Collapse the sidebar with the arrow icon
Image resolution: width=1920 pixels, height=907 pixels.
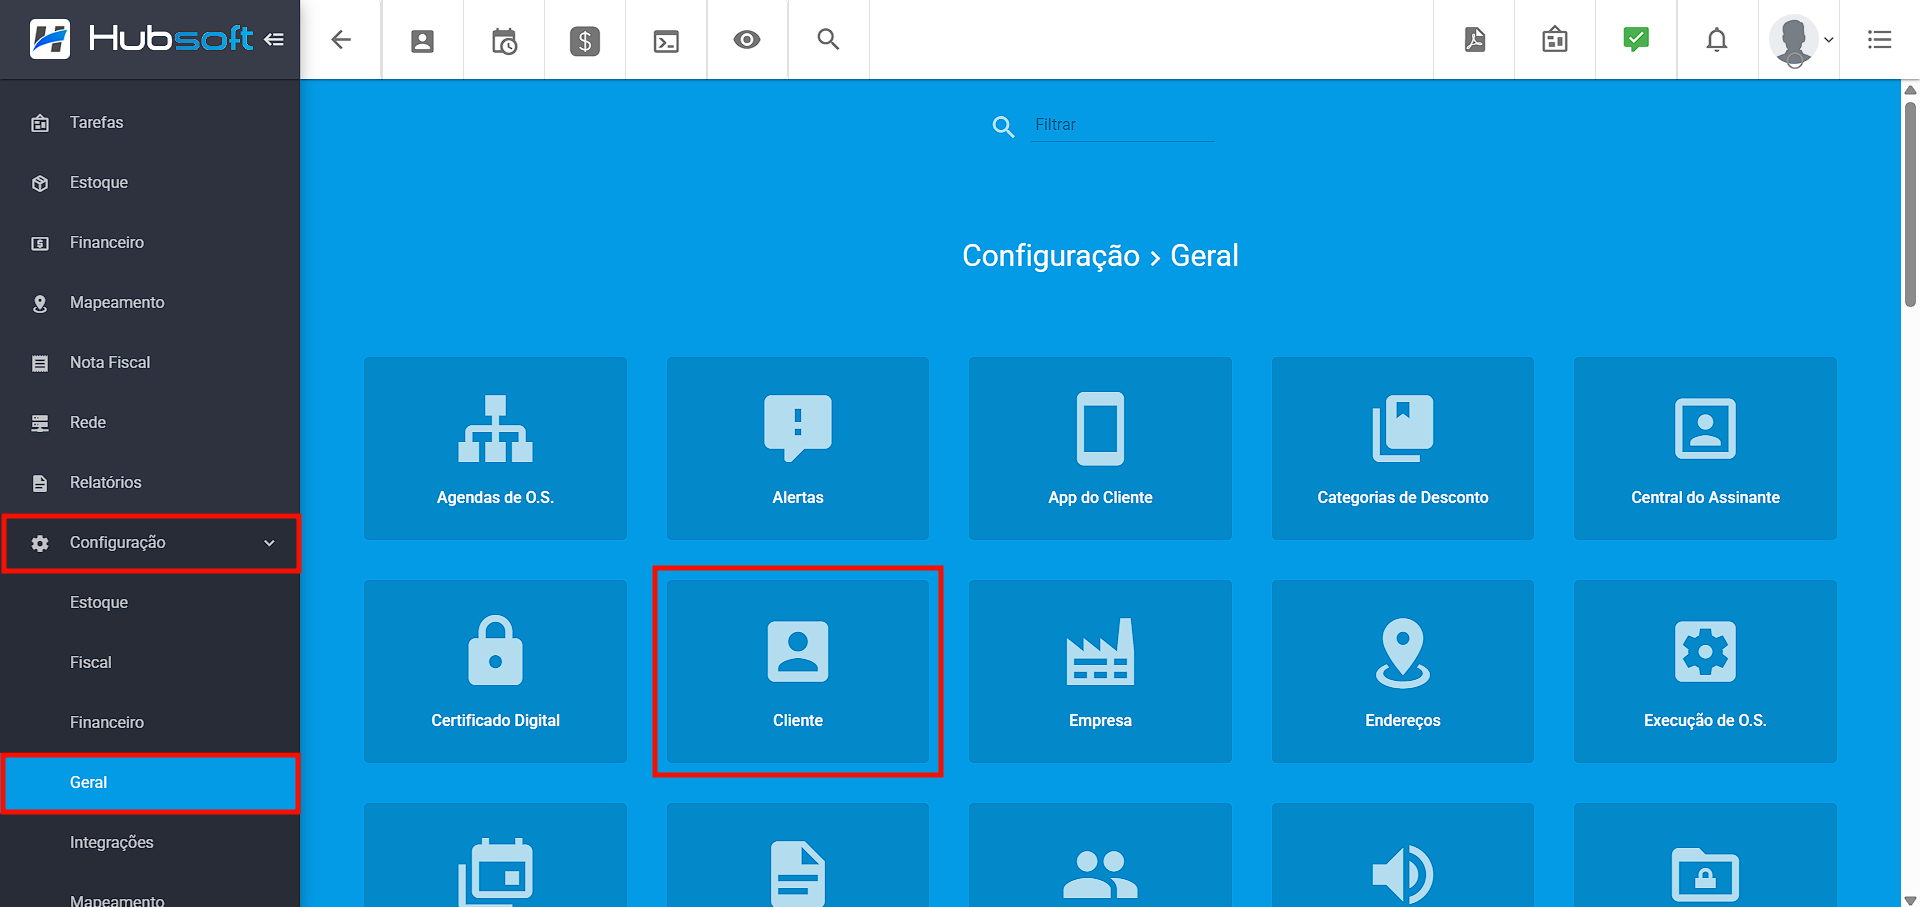[x=274, y=39]
